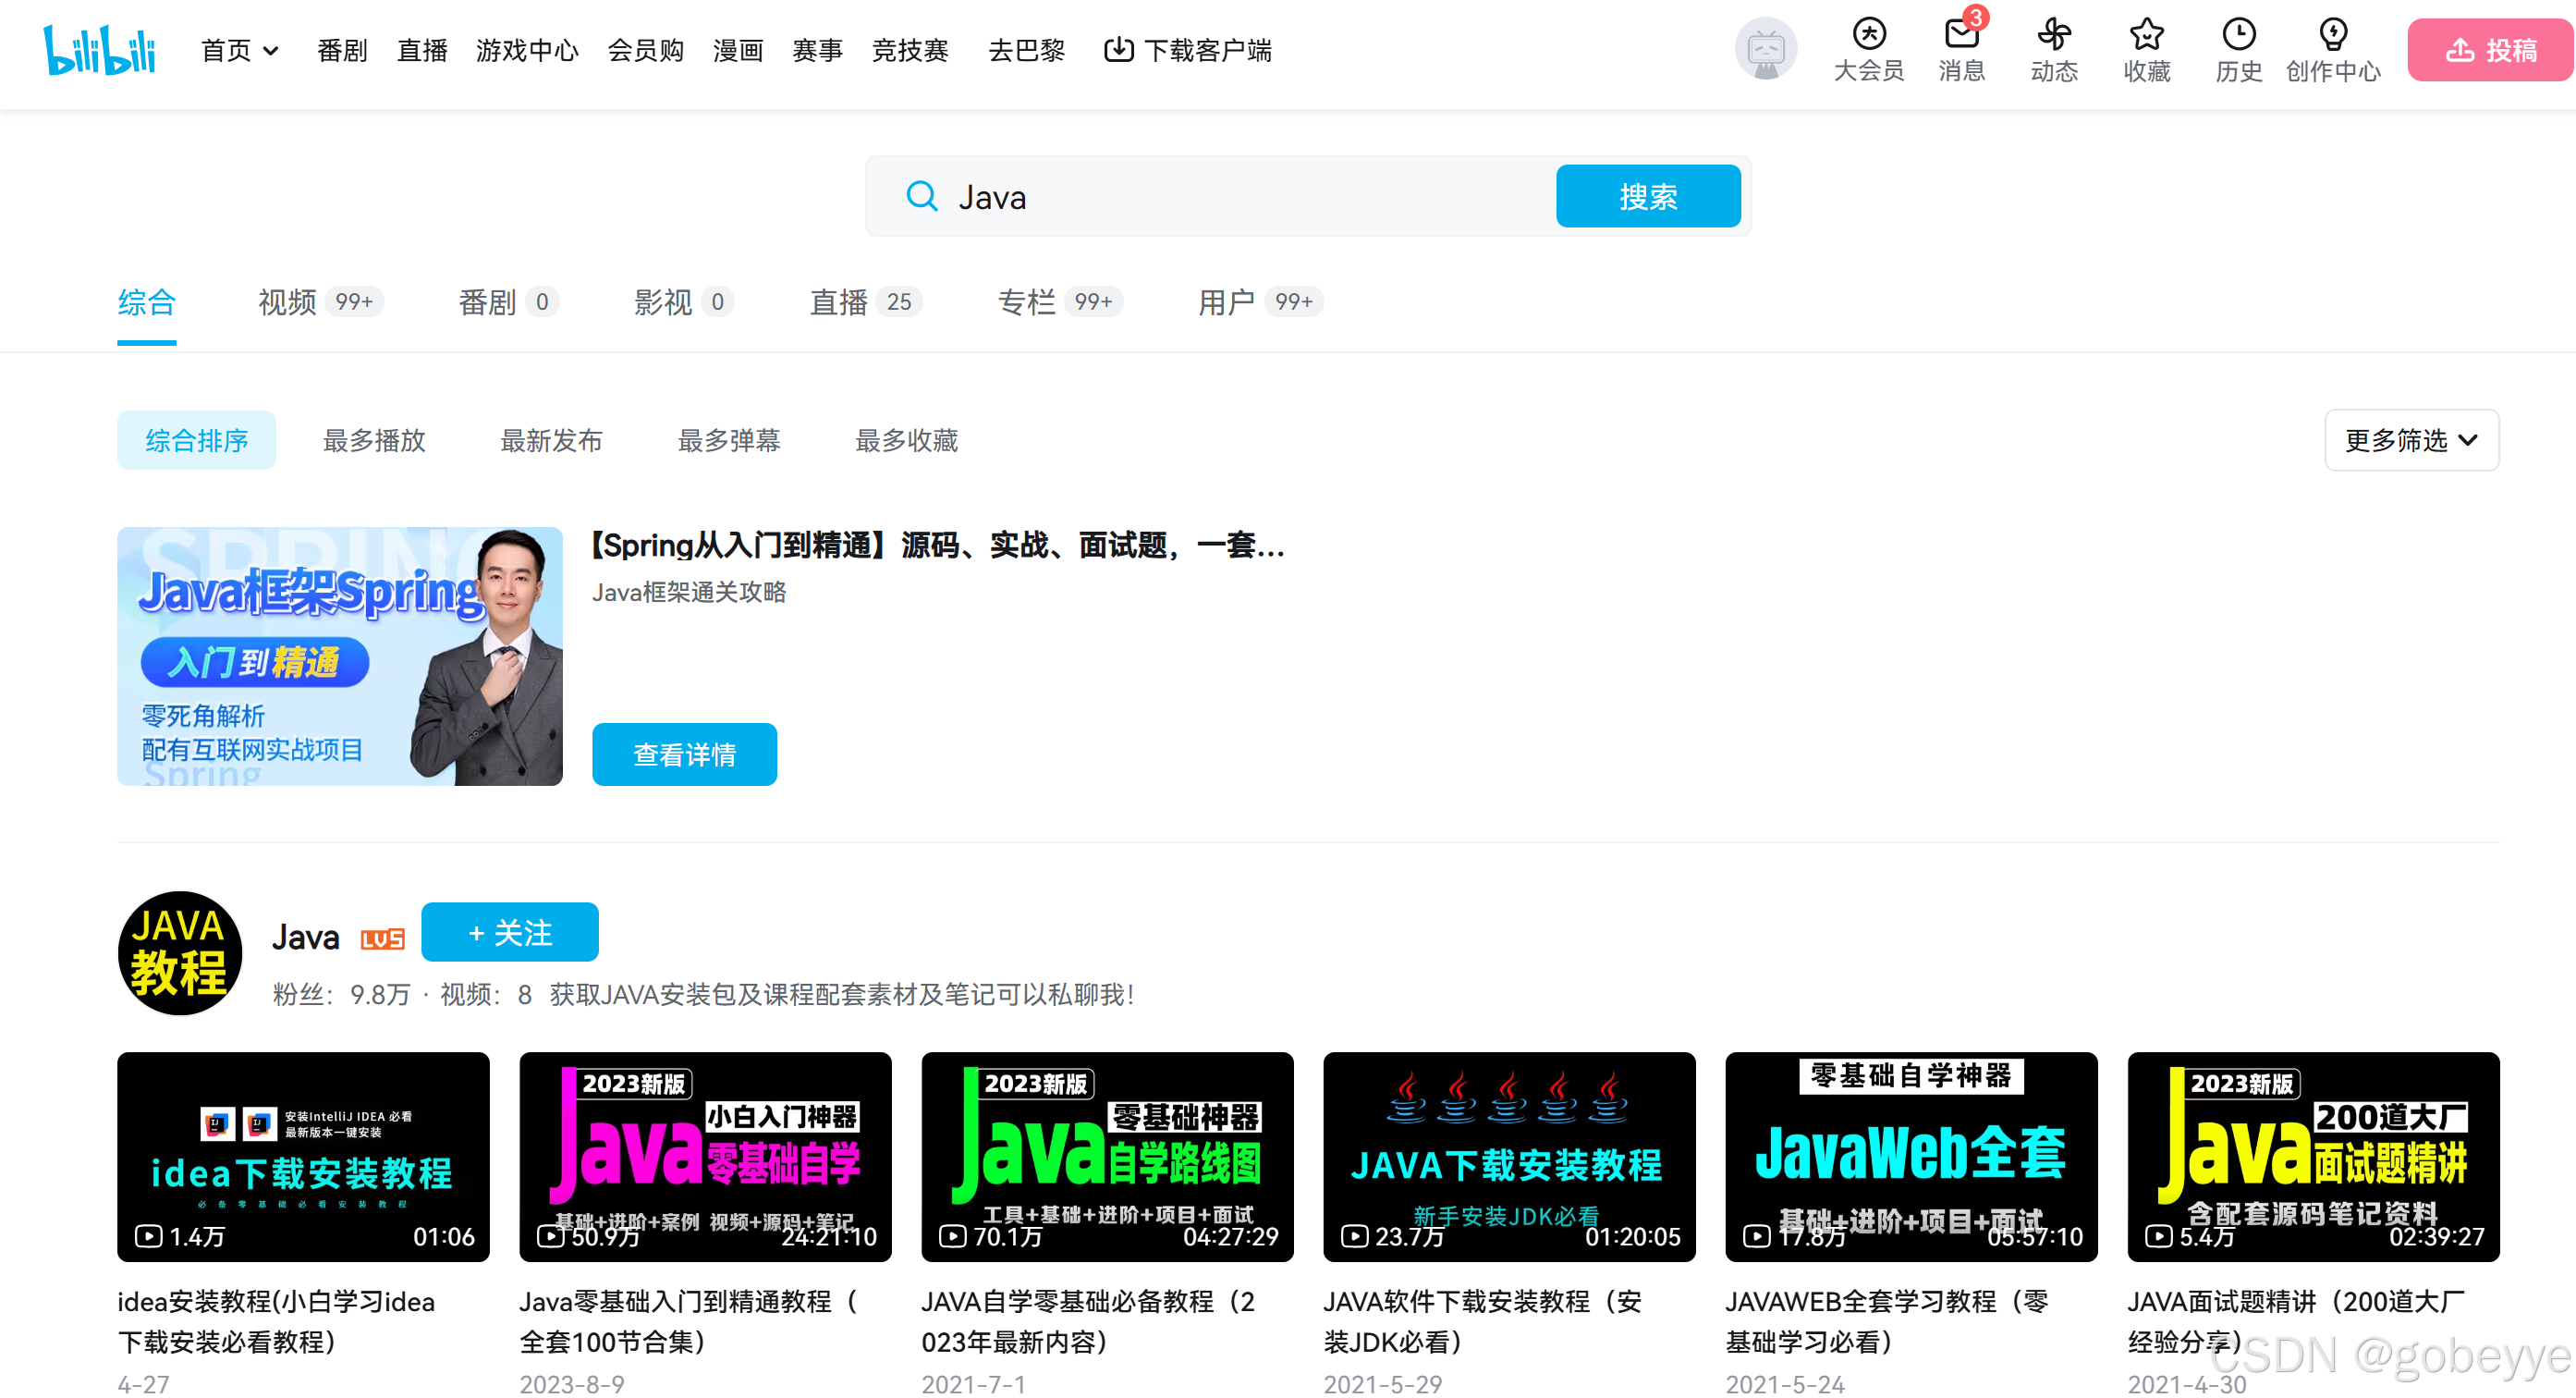This screenshot has width=2576, height=1398.
Task: Open 去巴黎 in navigation
Action: 1026,50
